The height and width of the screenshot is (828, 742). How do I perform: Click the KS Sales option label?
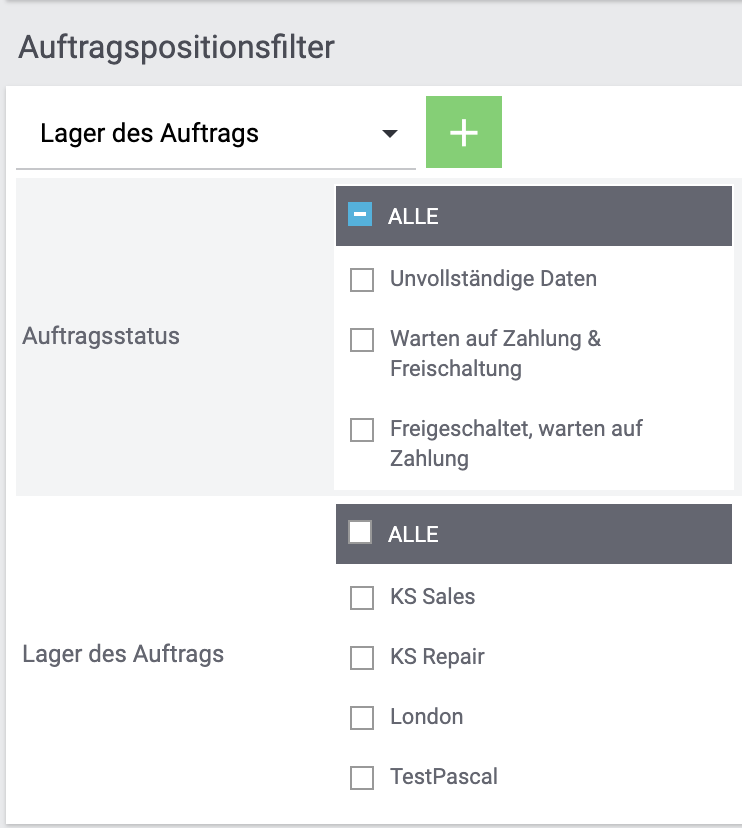tap(432, 597)
